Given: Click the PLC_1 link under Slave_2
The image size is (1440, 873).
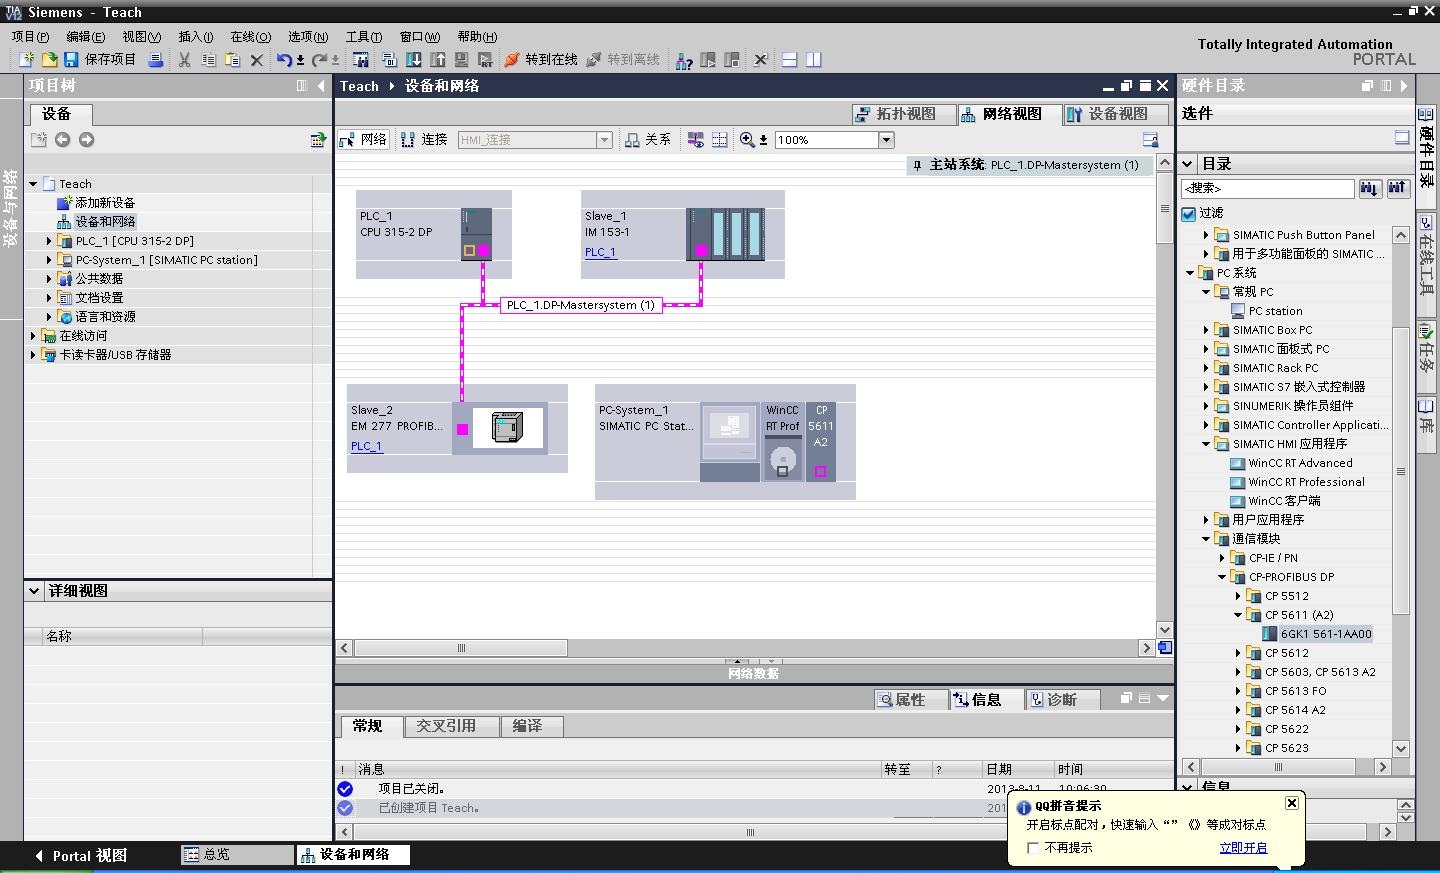Looking at the screenshot, I should tap(366, 446).
